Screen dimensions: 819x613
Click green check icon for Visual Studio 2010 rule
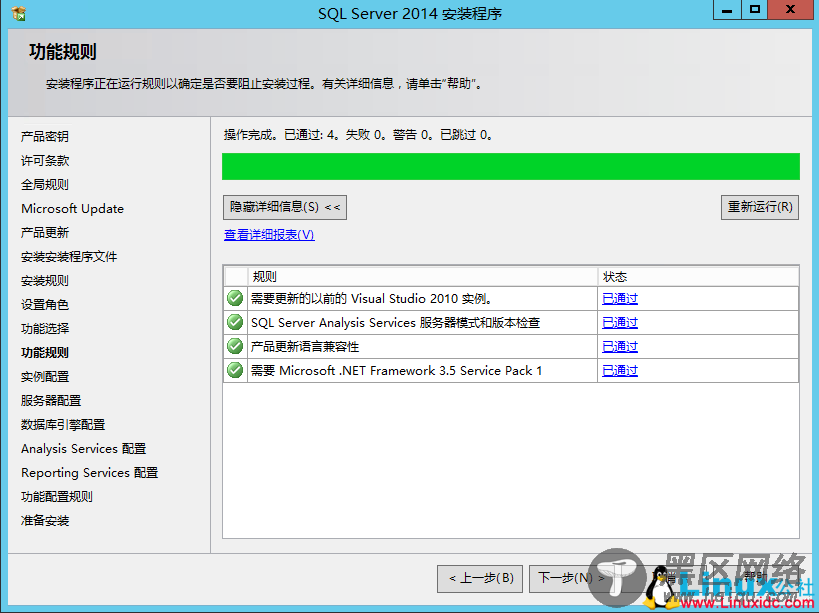coord(235,298)
